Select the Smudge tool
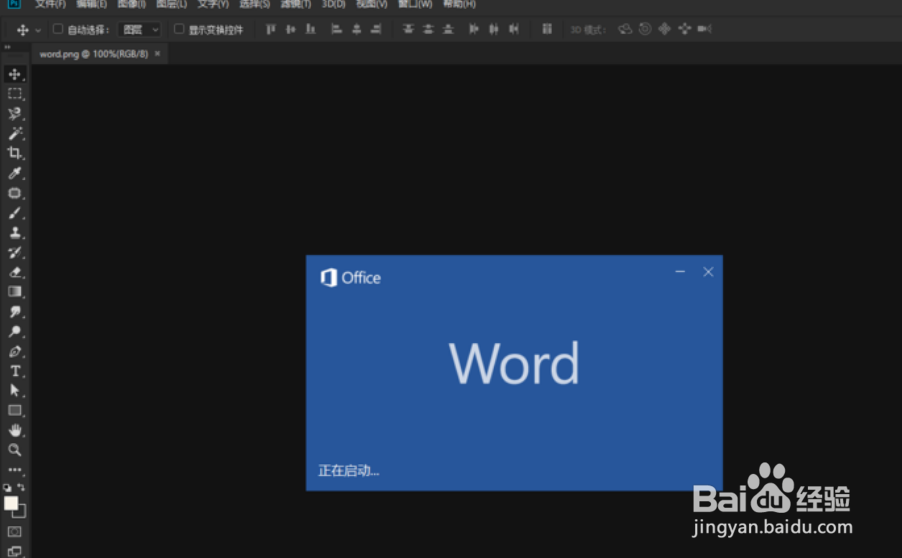The height and width of the screenshot is (558, 902). pos(15,312)
